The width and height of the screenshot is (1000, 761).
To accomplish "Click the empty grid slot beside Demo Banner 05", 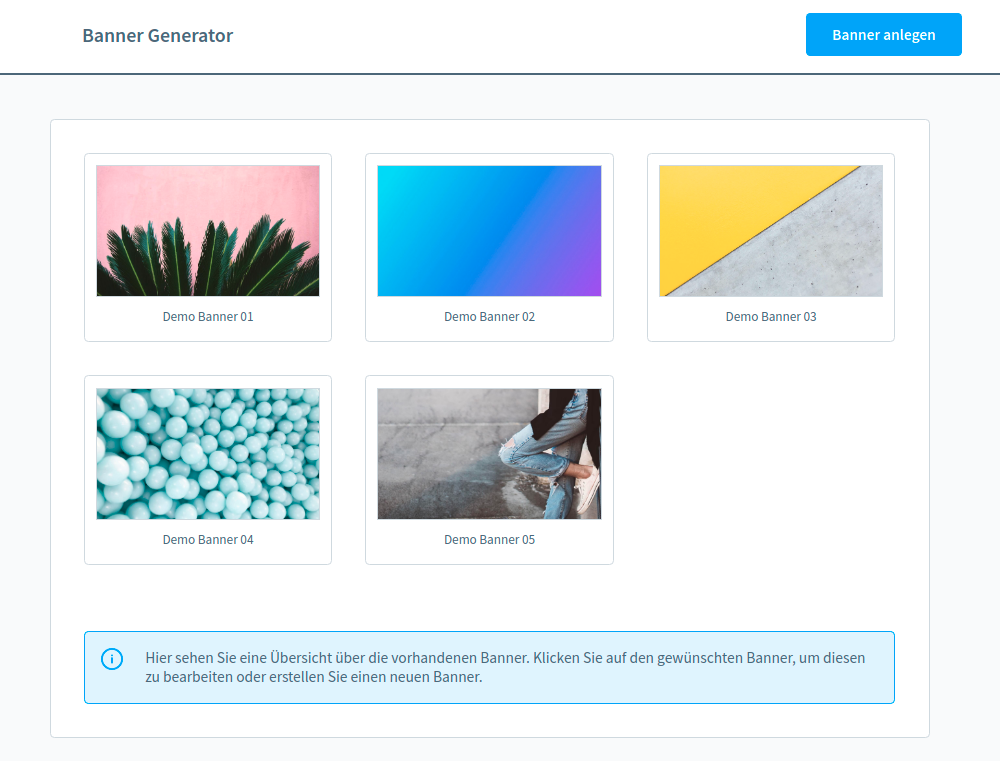I will tap(770, 470).
